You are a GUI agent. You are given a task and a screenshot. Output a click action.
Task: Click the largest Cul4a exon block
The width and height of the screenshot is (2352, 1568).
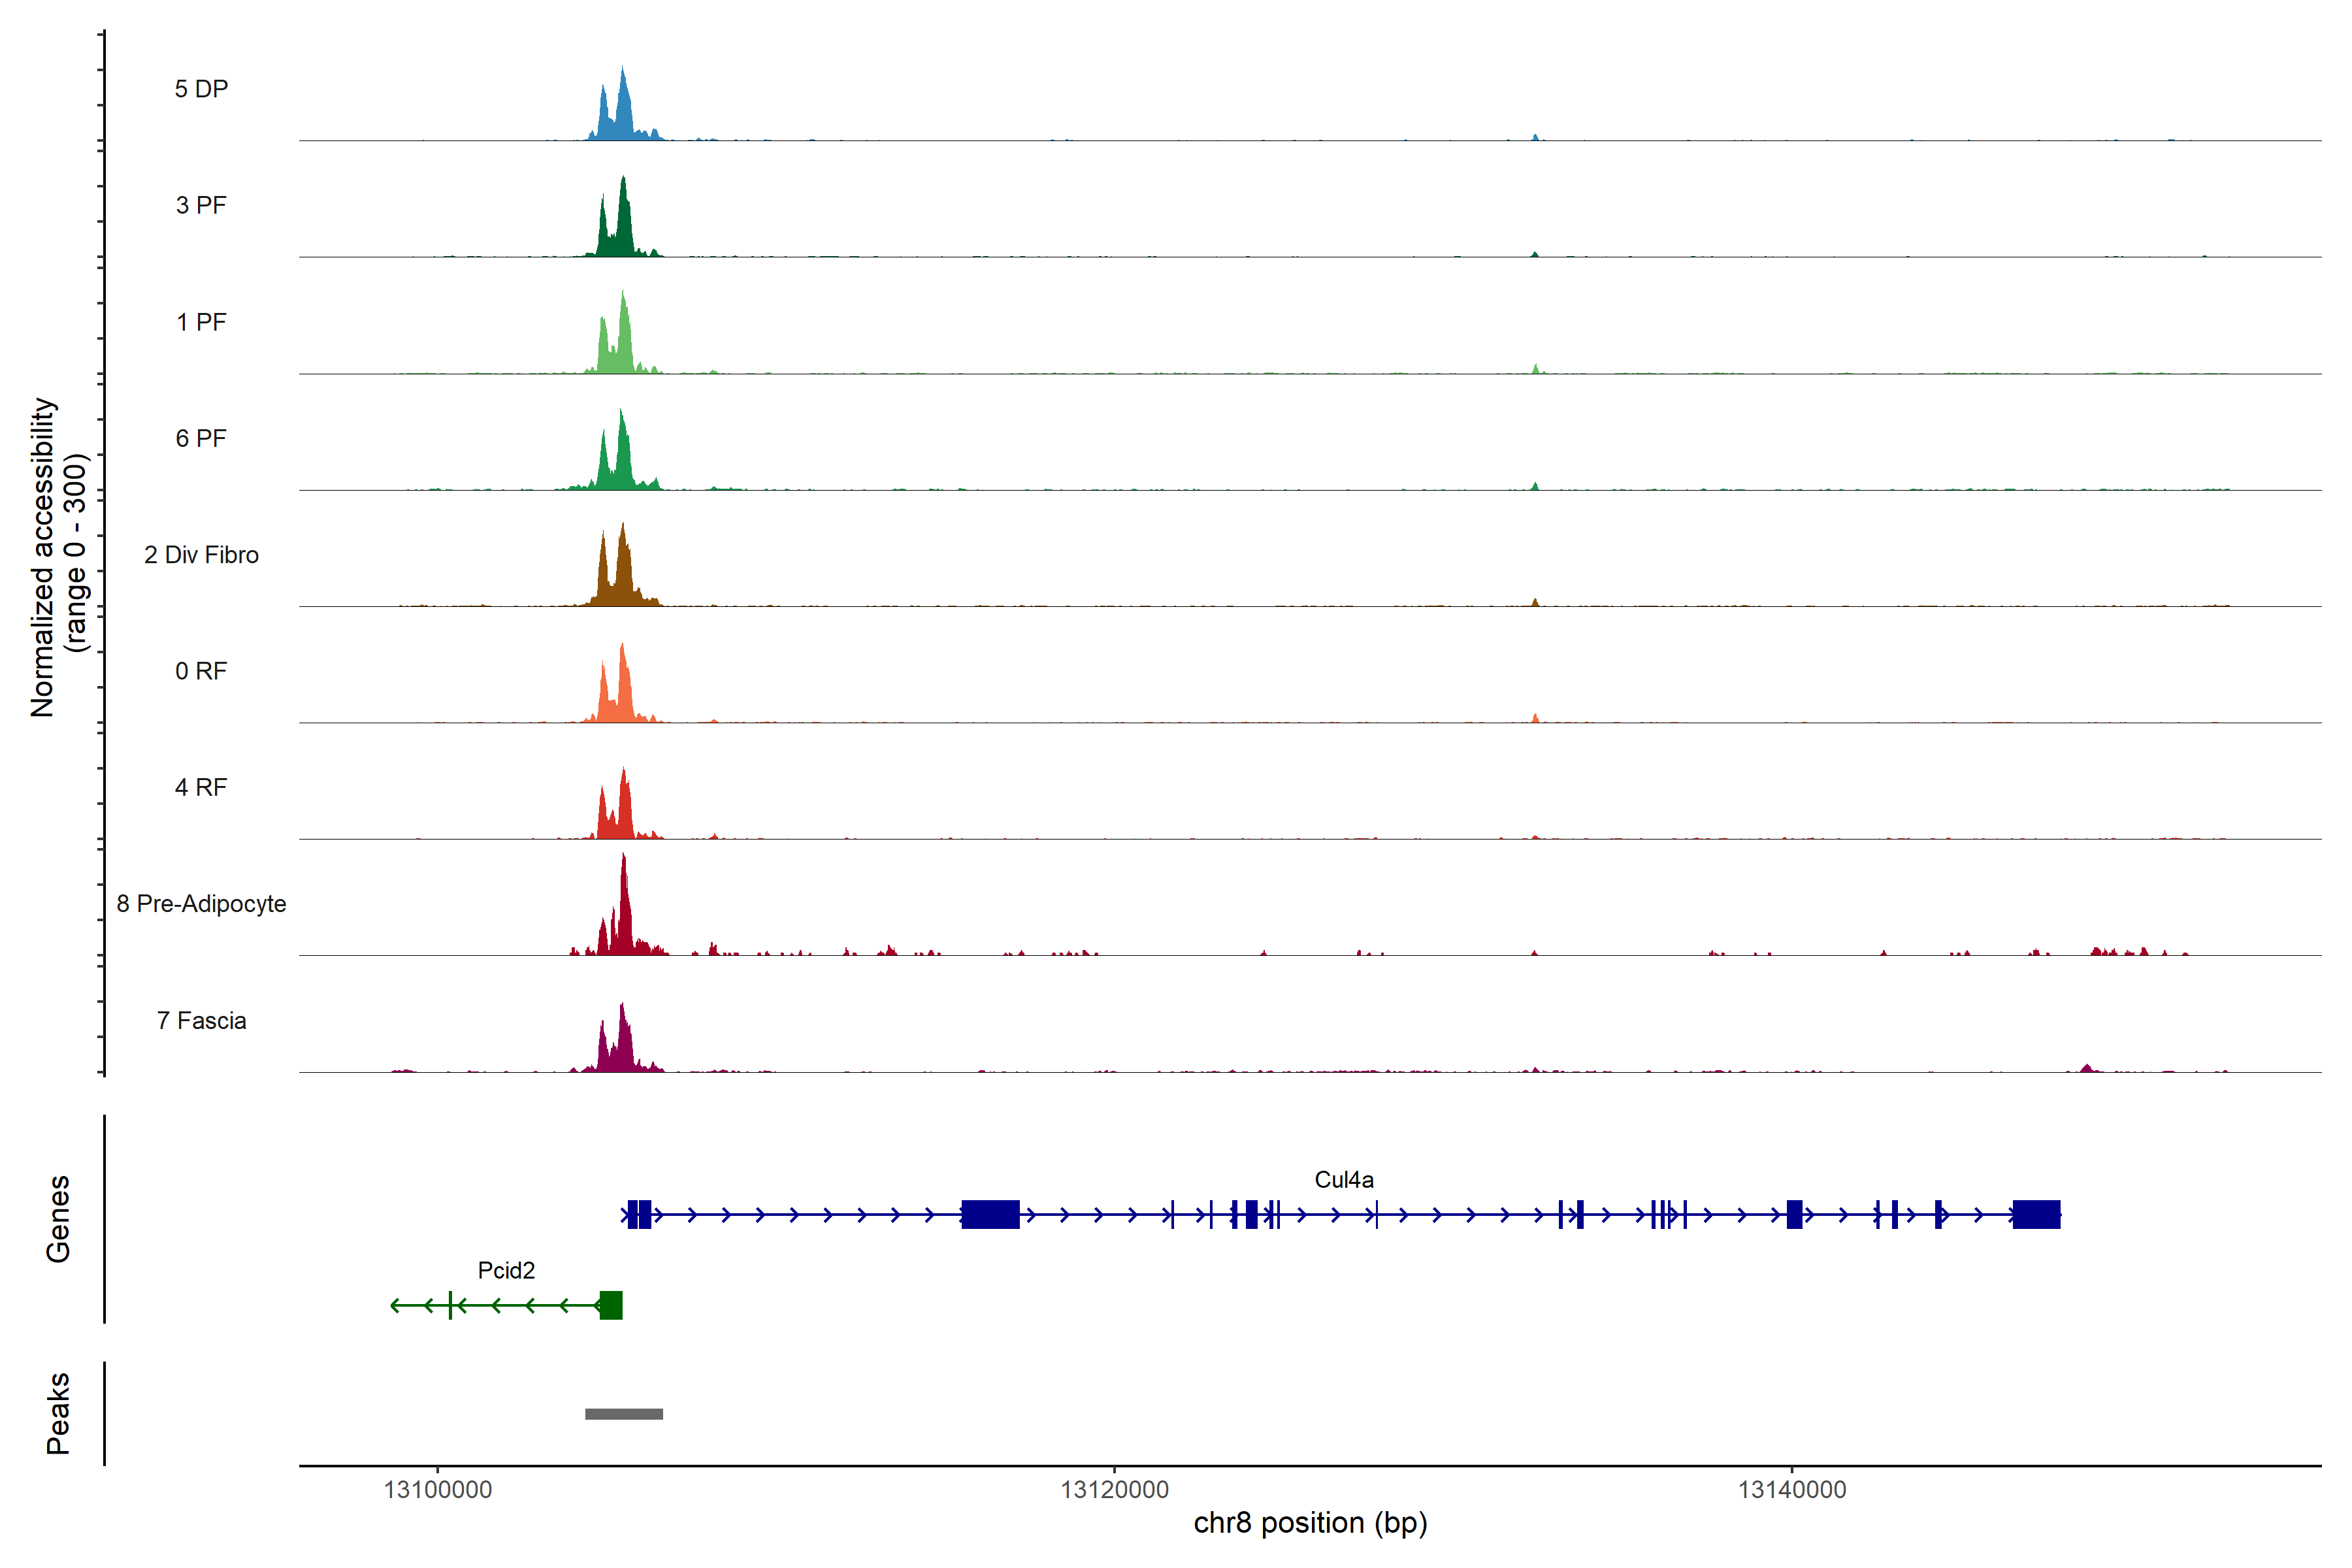click(990, 1215)
